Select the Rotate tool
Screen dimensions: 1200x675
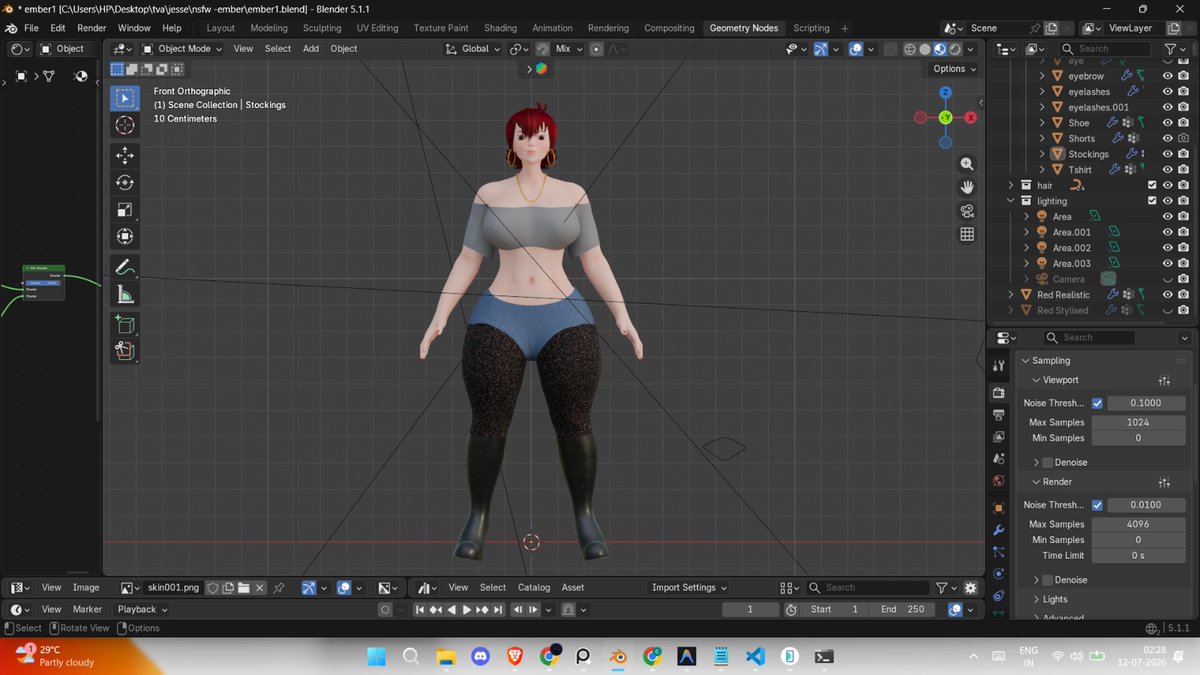pyautogui.click(x=125, y=182)
